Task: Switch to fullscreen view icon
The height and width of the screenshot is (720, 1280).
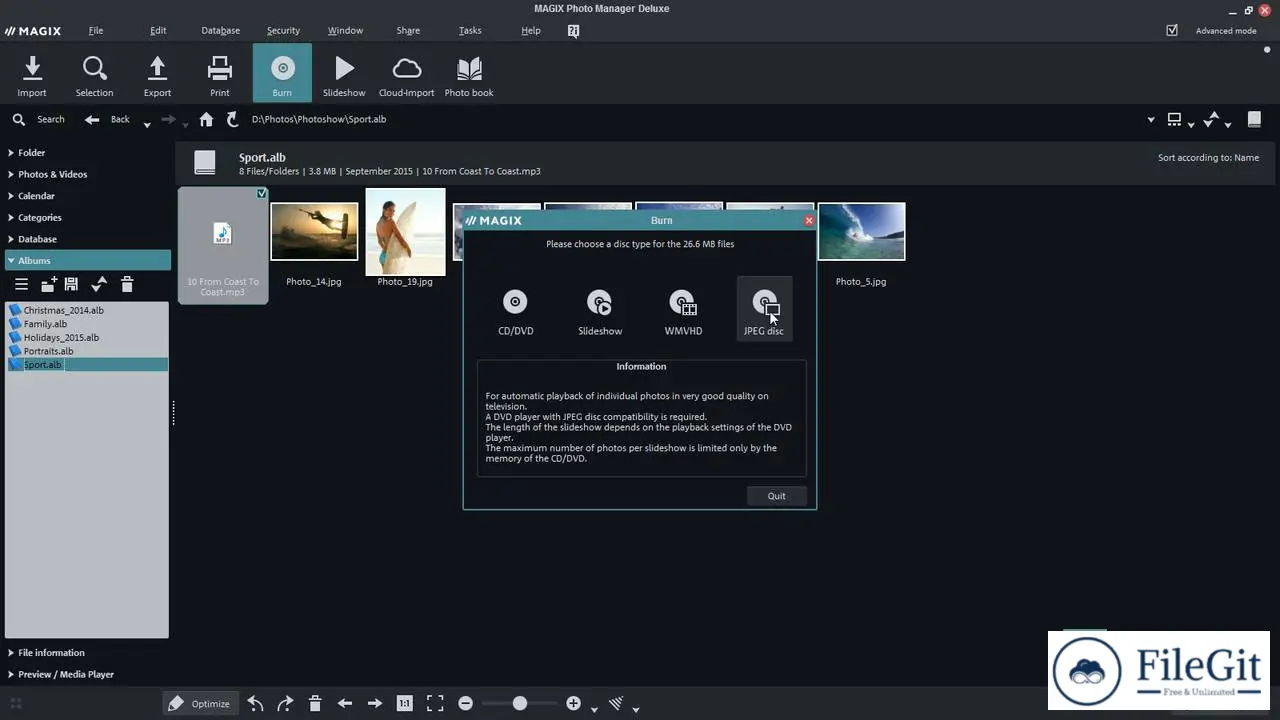Action: coord(435,704)
